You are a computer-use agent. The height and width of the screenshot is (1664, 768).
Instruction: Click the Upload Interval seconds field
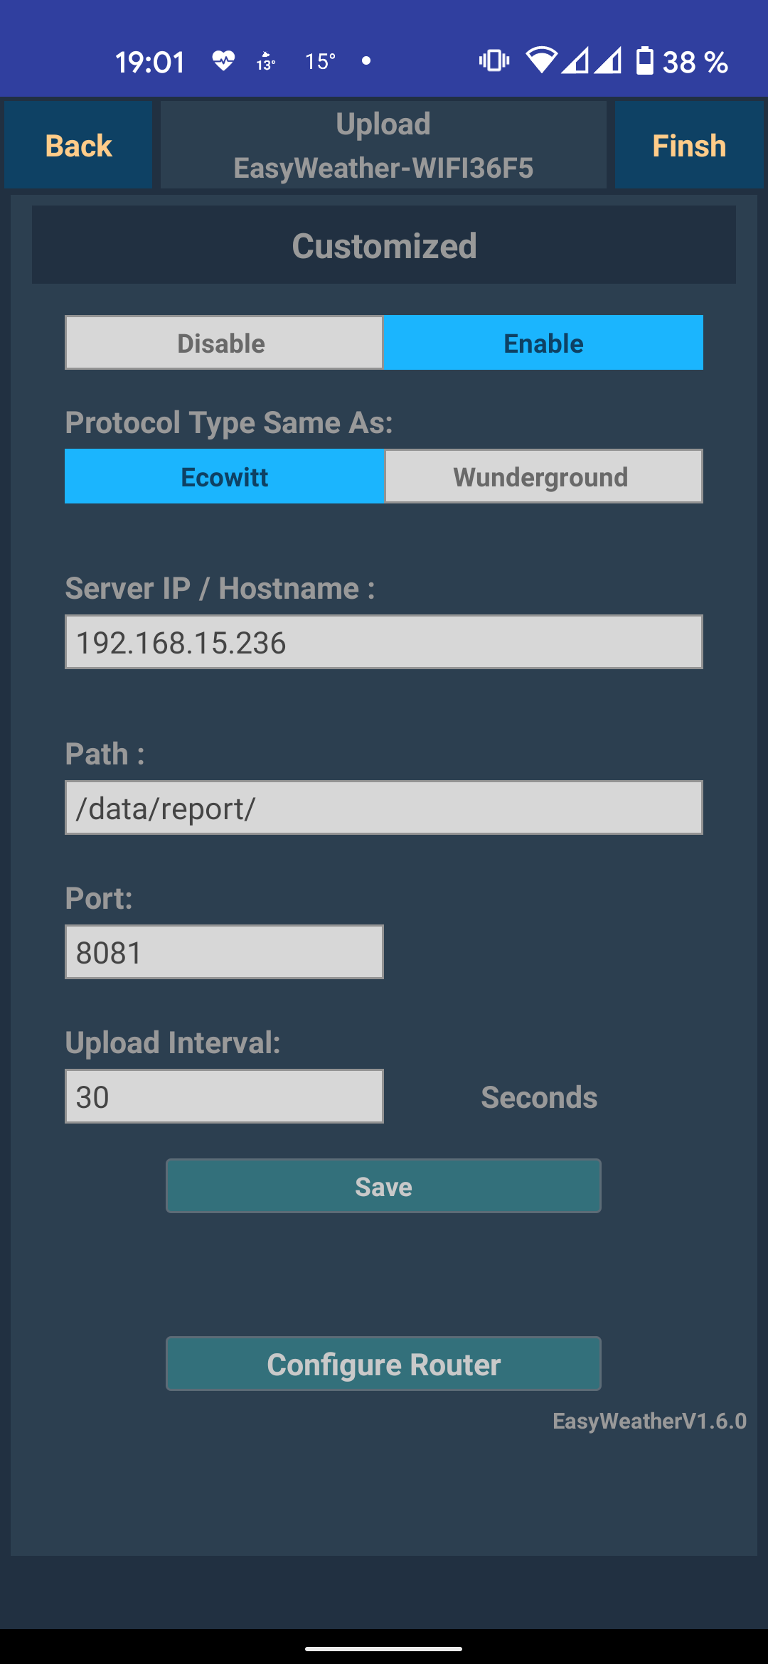click(224, 1097)
